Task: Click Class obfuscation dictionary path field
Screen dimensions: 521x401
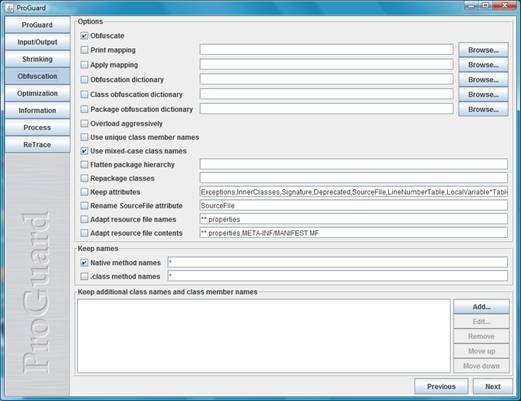Action: [327, 94]
